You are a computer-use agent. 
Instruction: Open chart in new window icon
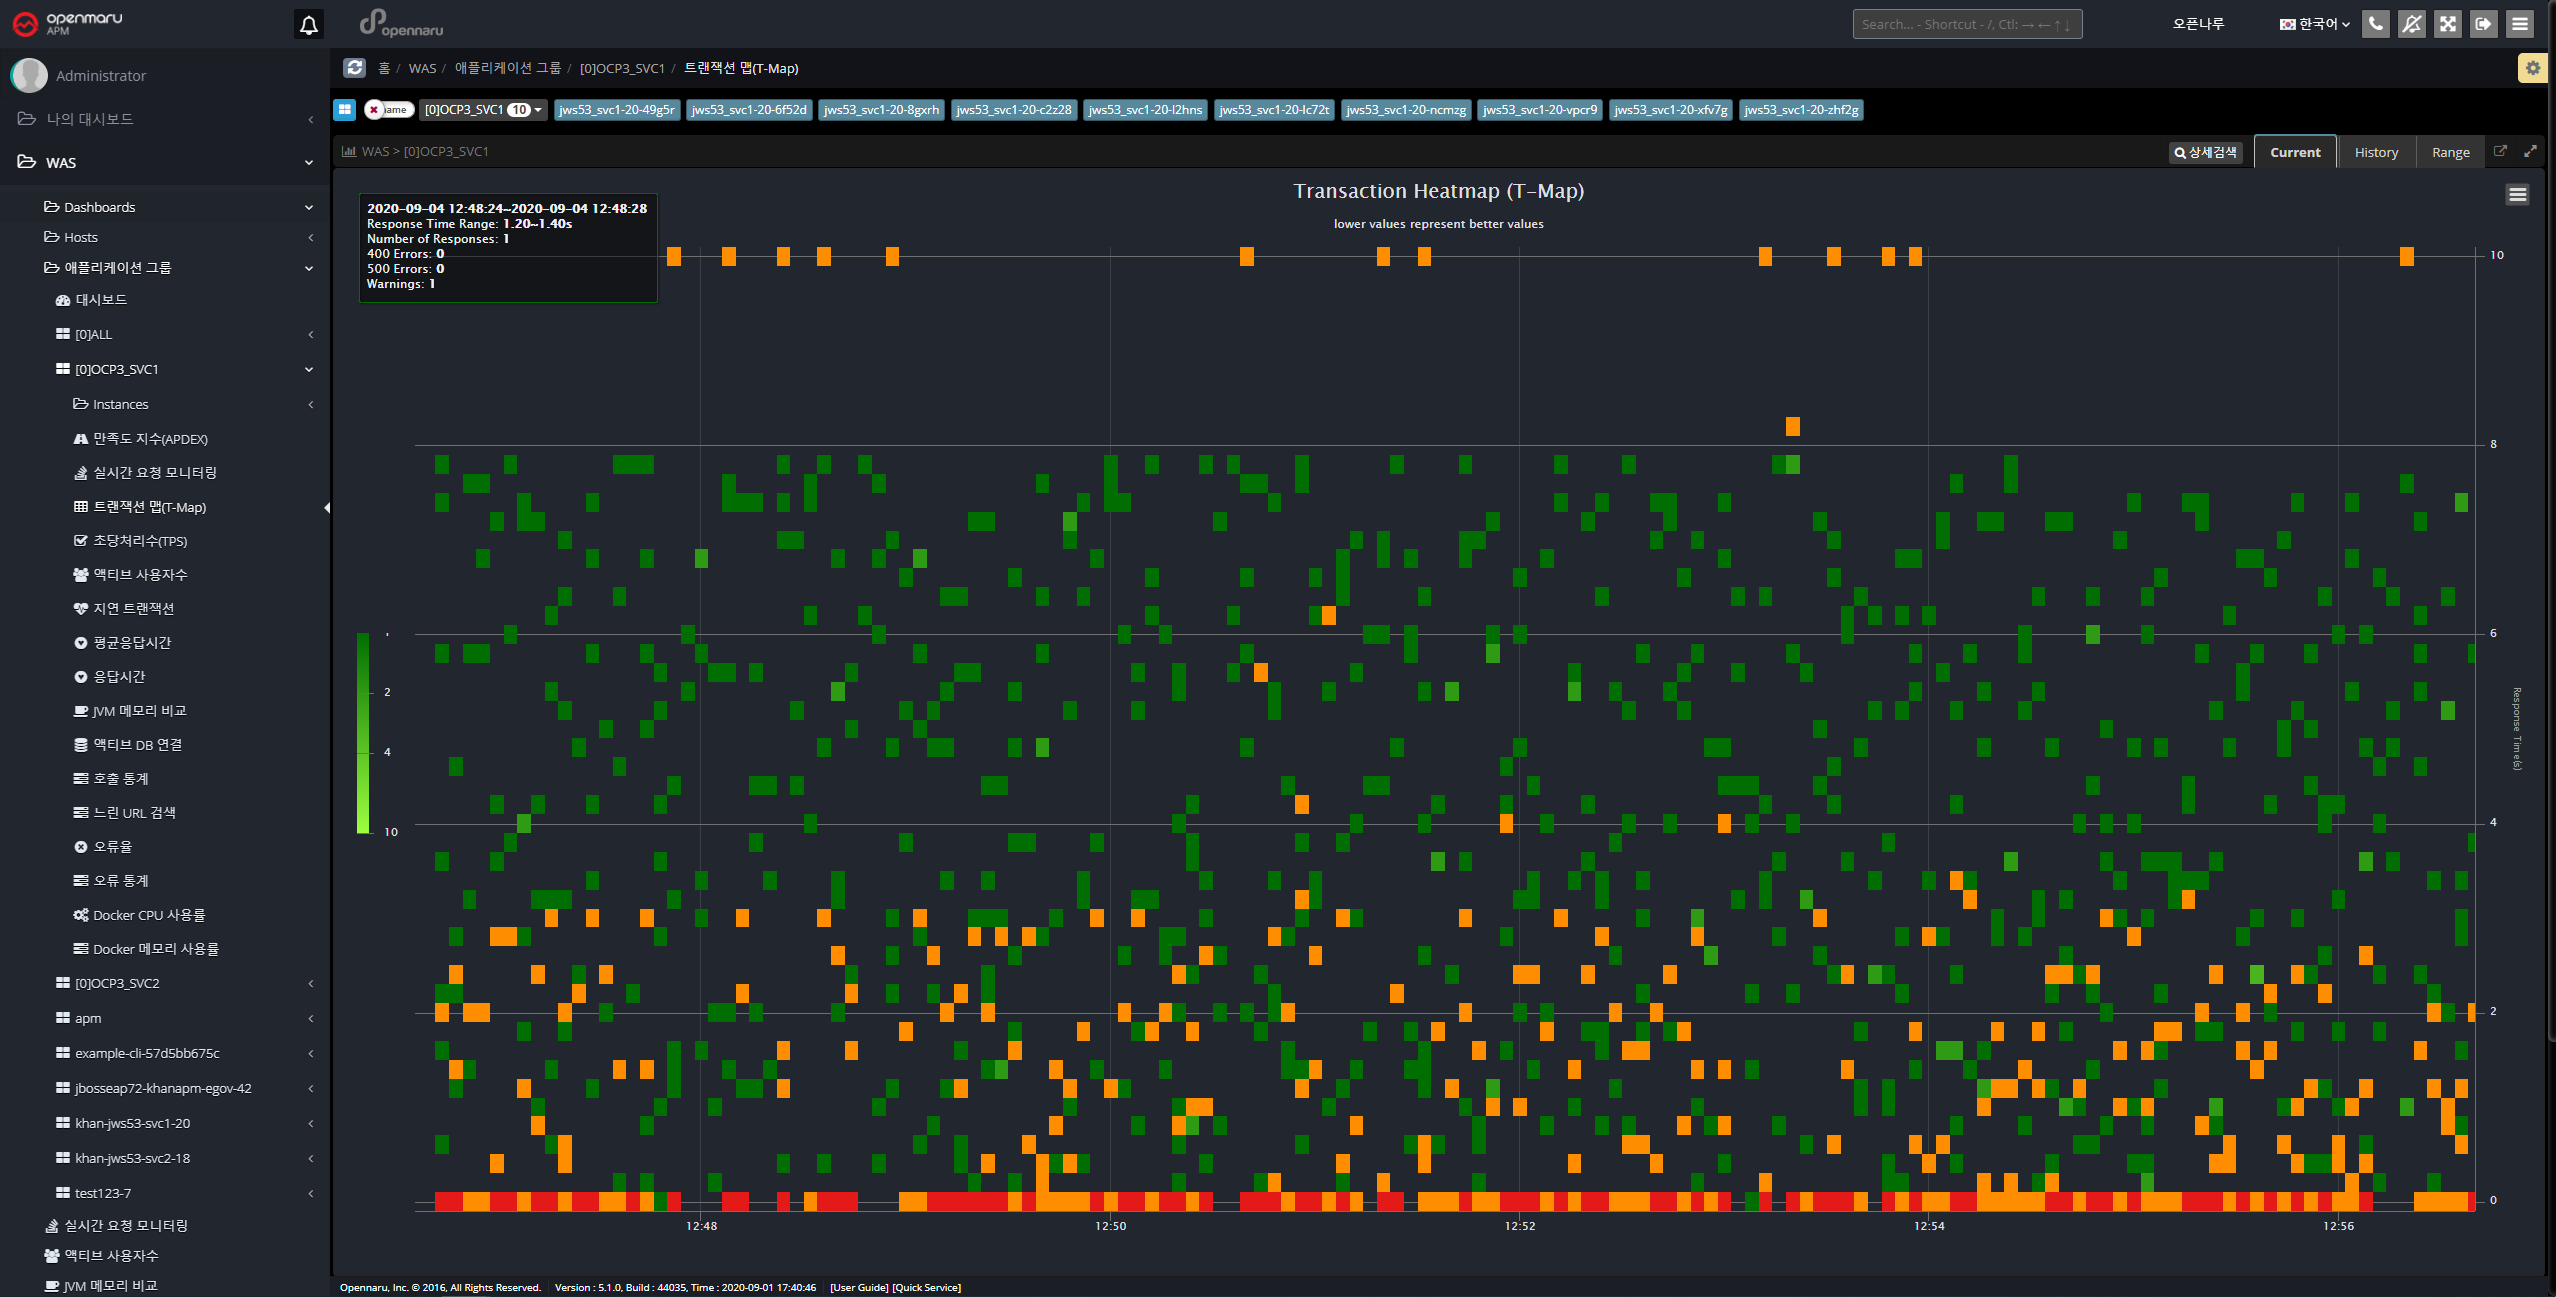[x=2500, y=152]
